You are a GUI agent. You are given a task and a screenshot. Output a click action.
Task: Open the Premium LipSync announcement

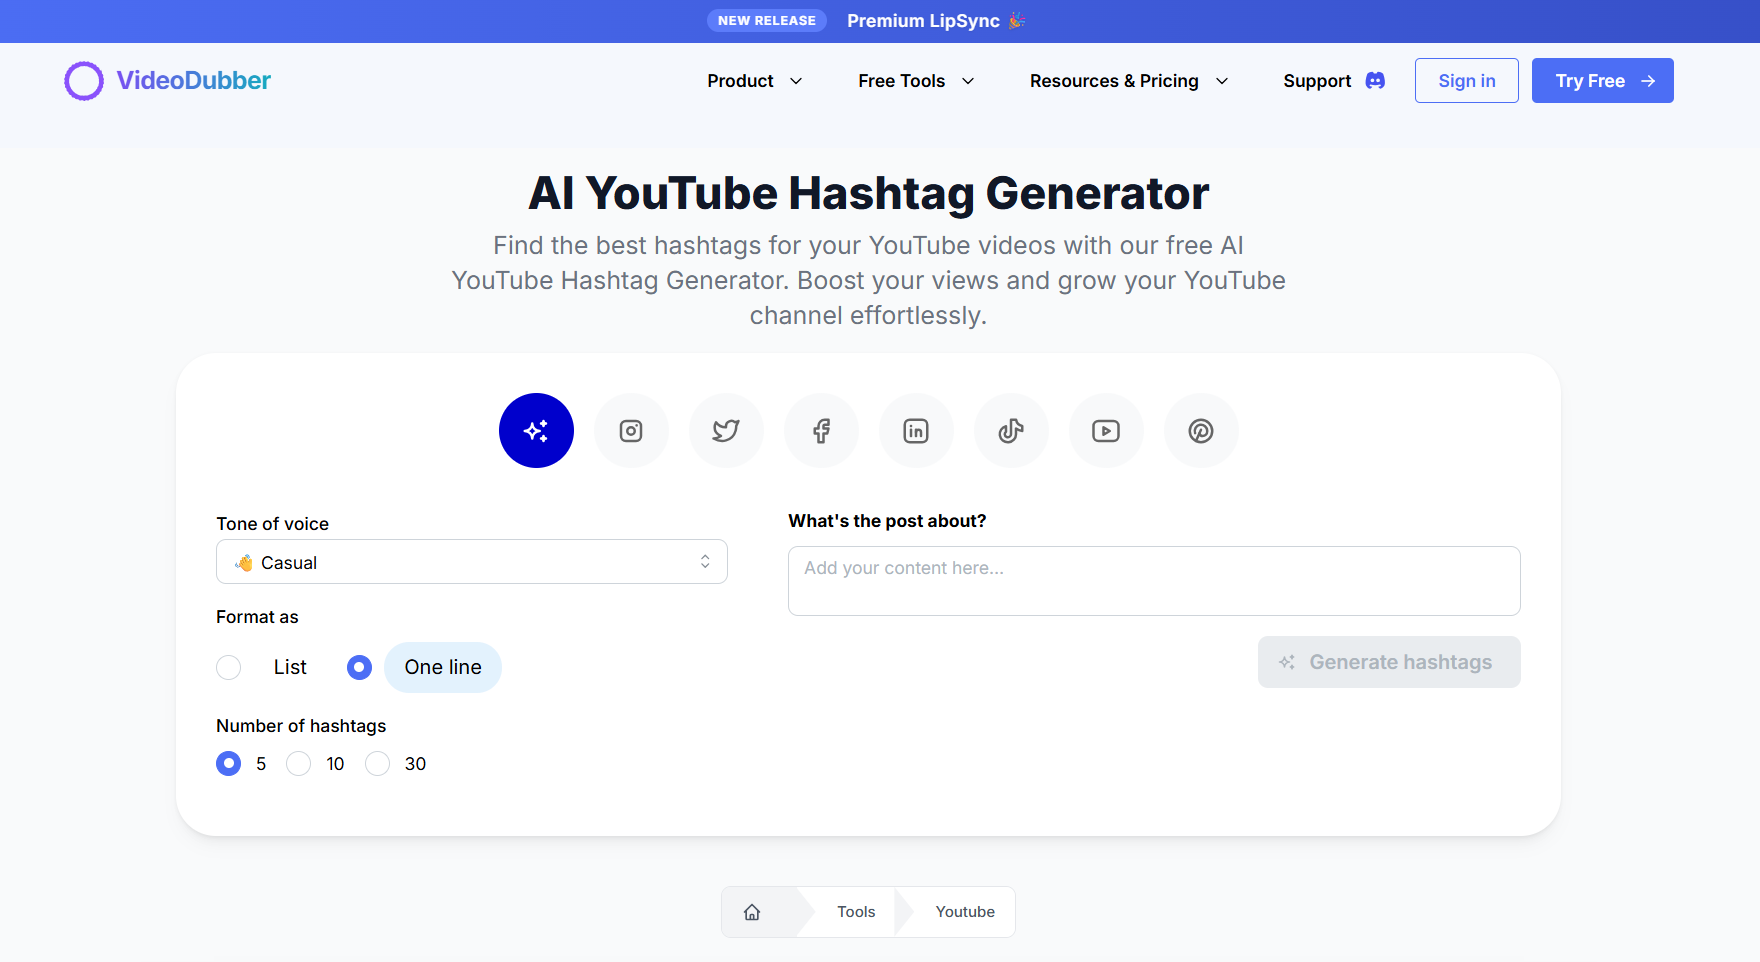[x=936, y=21]
